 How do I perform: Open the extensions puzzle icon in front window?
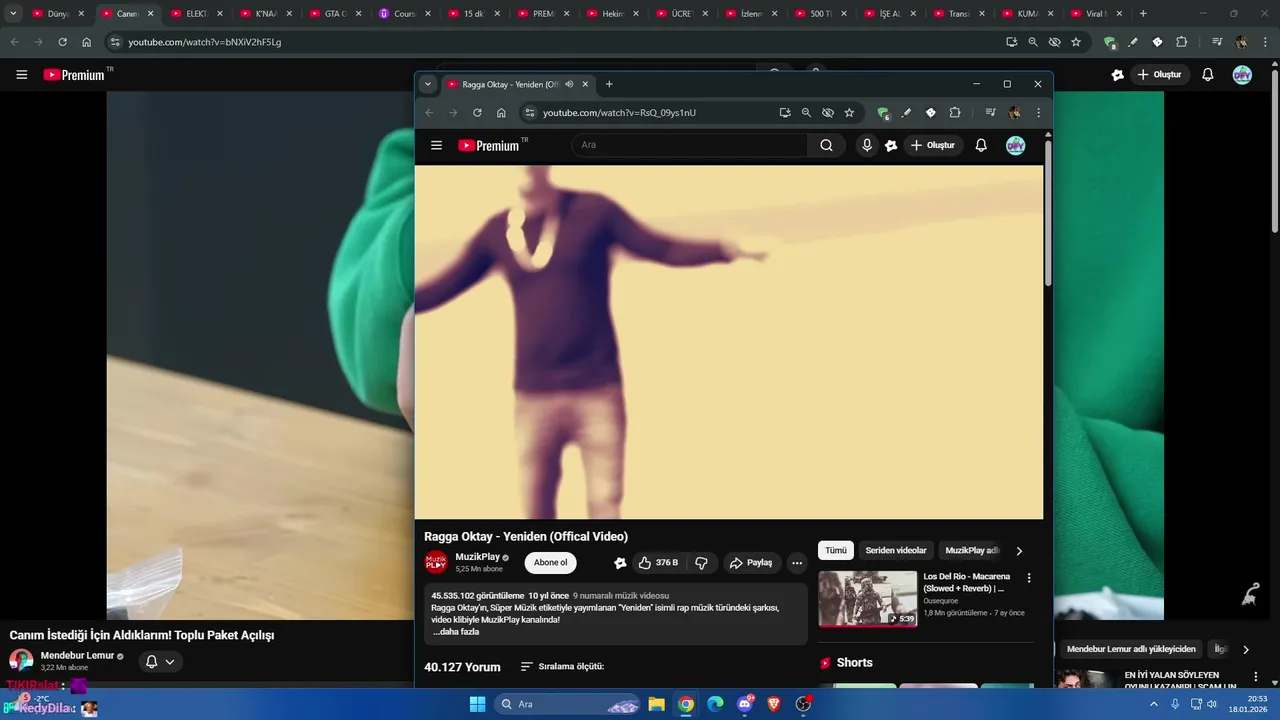coord(955,113)
